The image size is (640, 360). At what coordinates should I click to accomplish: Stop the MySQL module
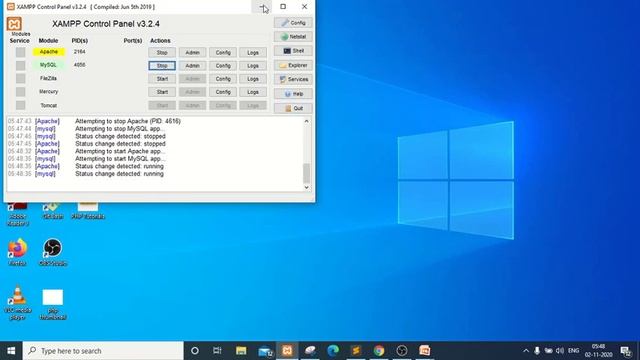click(x=162, y=66)
